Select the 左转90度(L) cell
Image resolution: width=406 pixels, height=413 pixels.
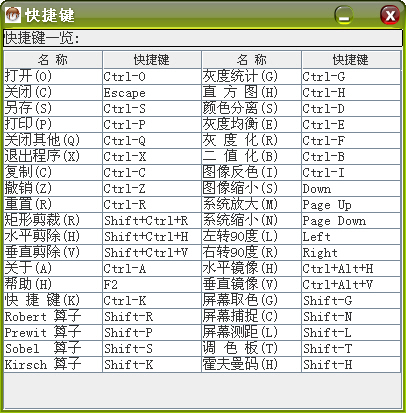coord(251,237)
